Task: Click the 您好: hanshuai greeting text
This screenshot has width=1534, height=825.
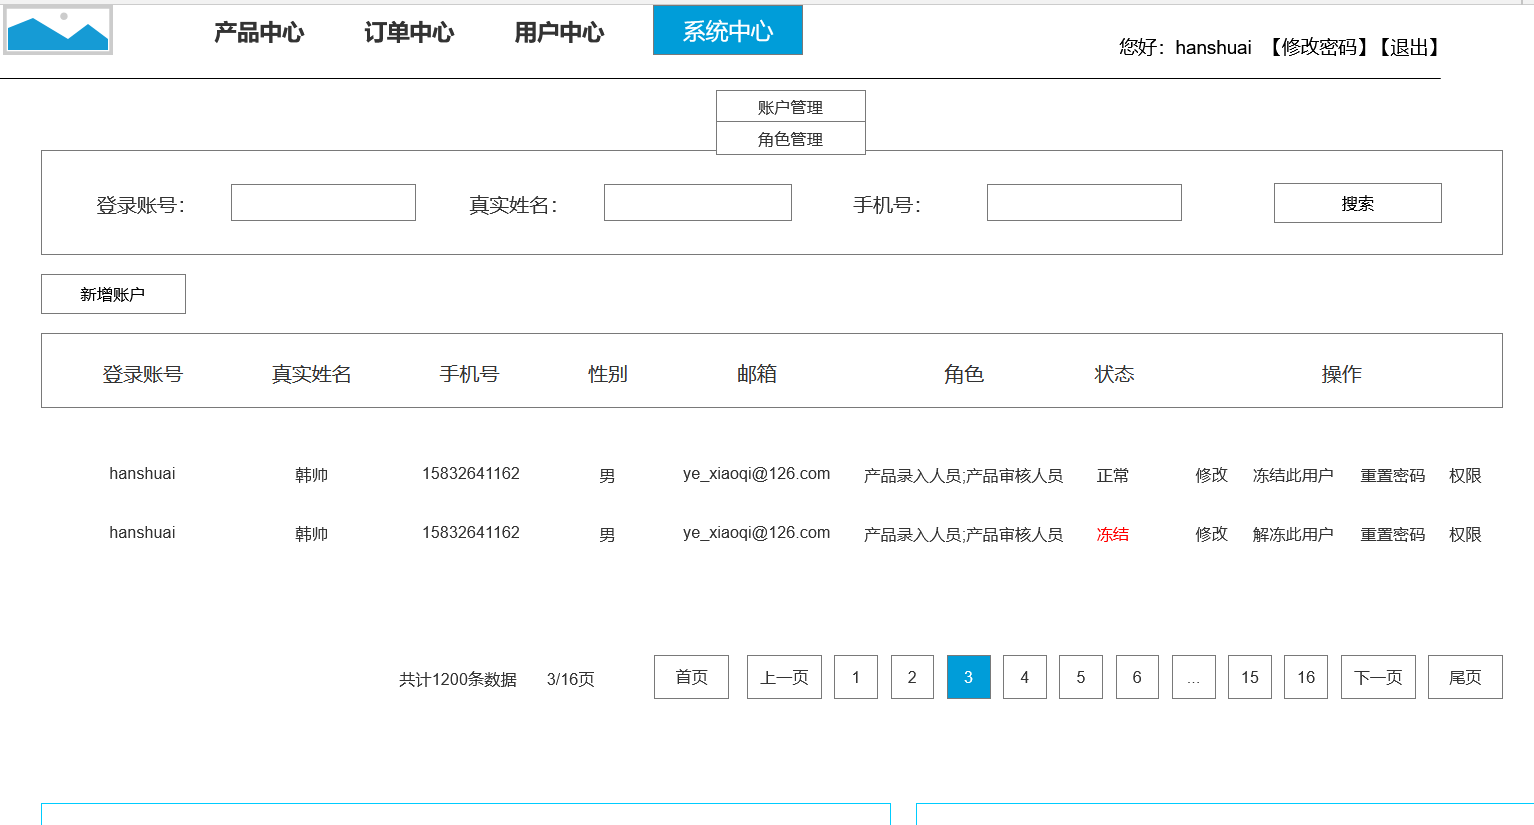Action: [x=1185, y=47]
